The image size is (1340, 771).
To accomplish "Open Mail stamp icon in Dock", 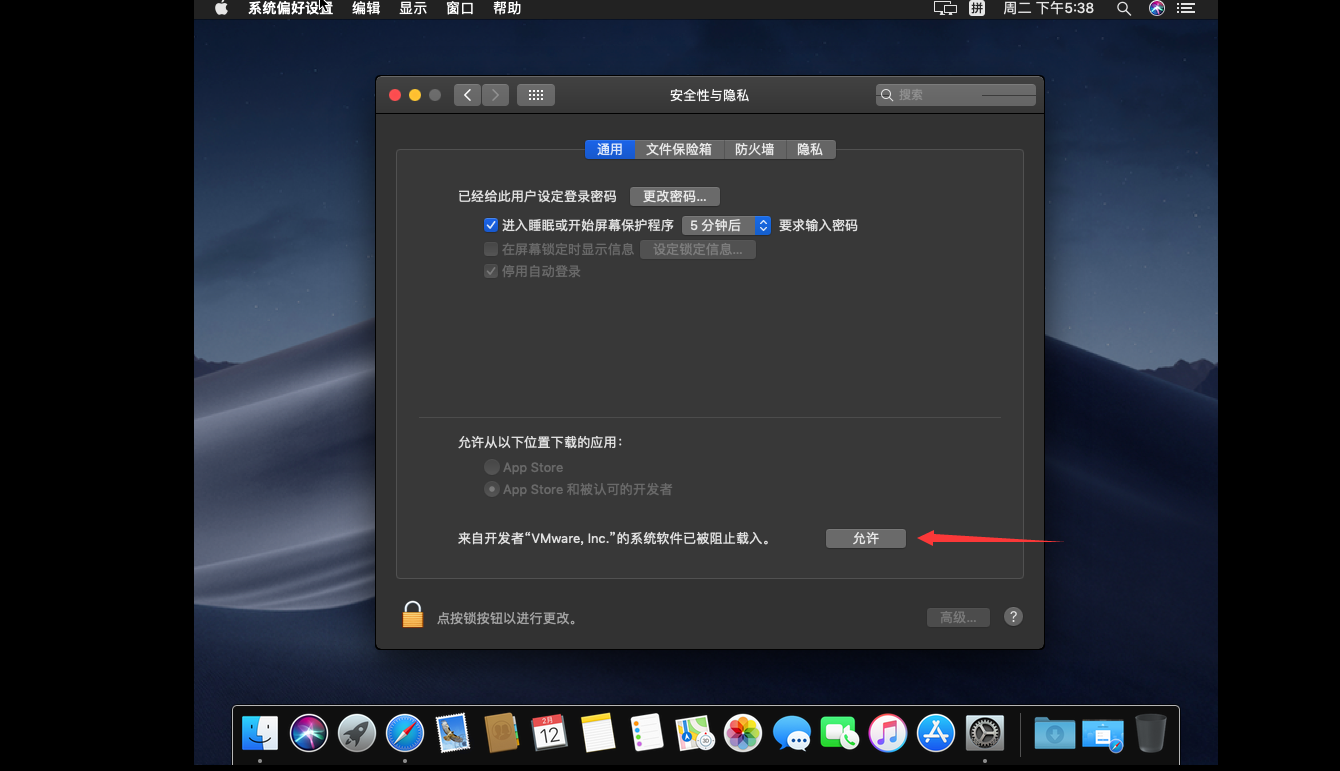I will [x=453, y=733].
